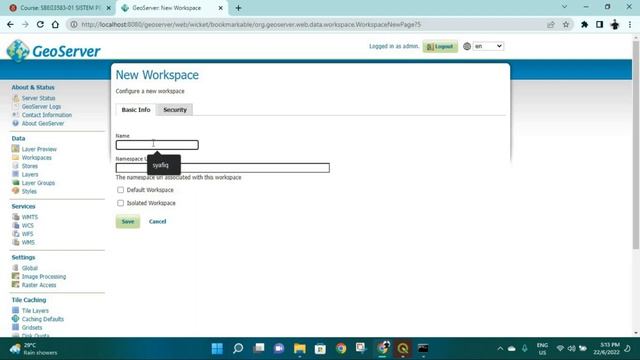Open File Explorer from taskbar
The width and height of the screenshot is (640, 360).
tap(300, 348)
